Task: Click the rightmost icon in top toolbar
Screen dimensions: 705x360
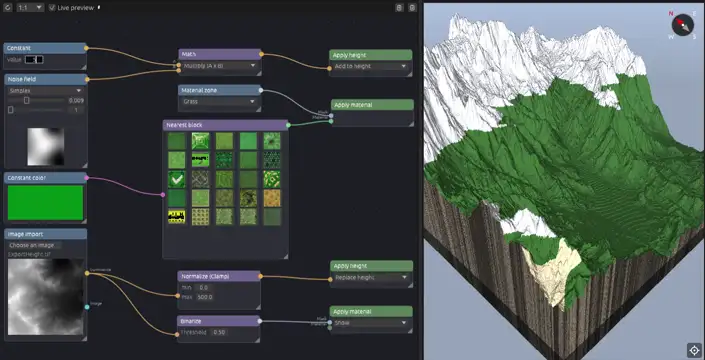Action: pyautogui.click(x=412, y=8)
